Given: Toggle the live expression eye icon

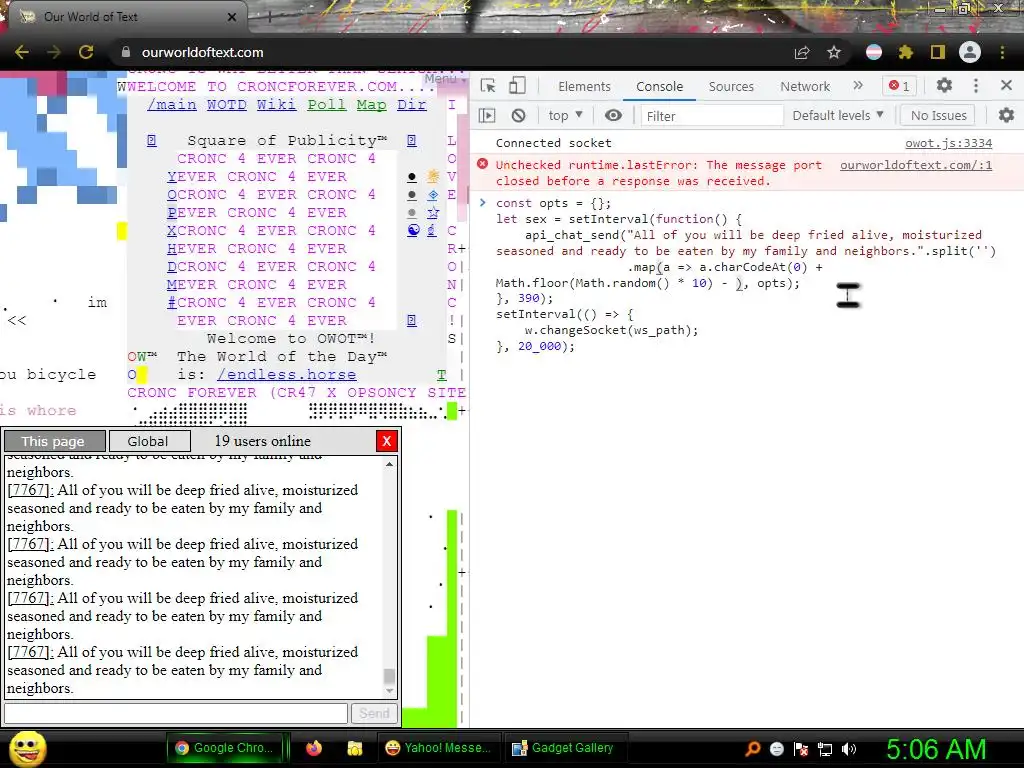Looking at the screenshot, I should pos(613,116).
